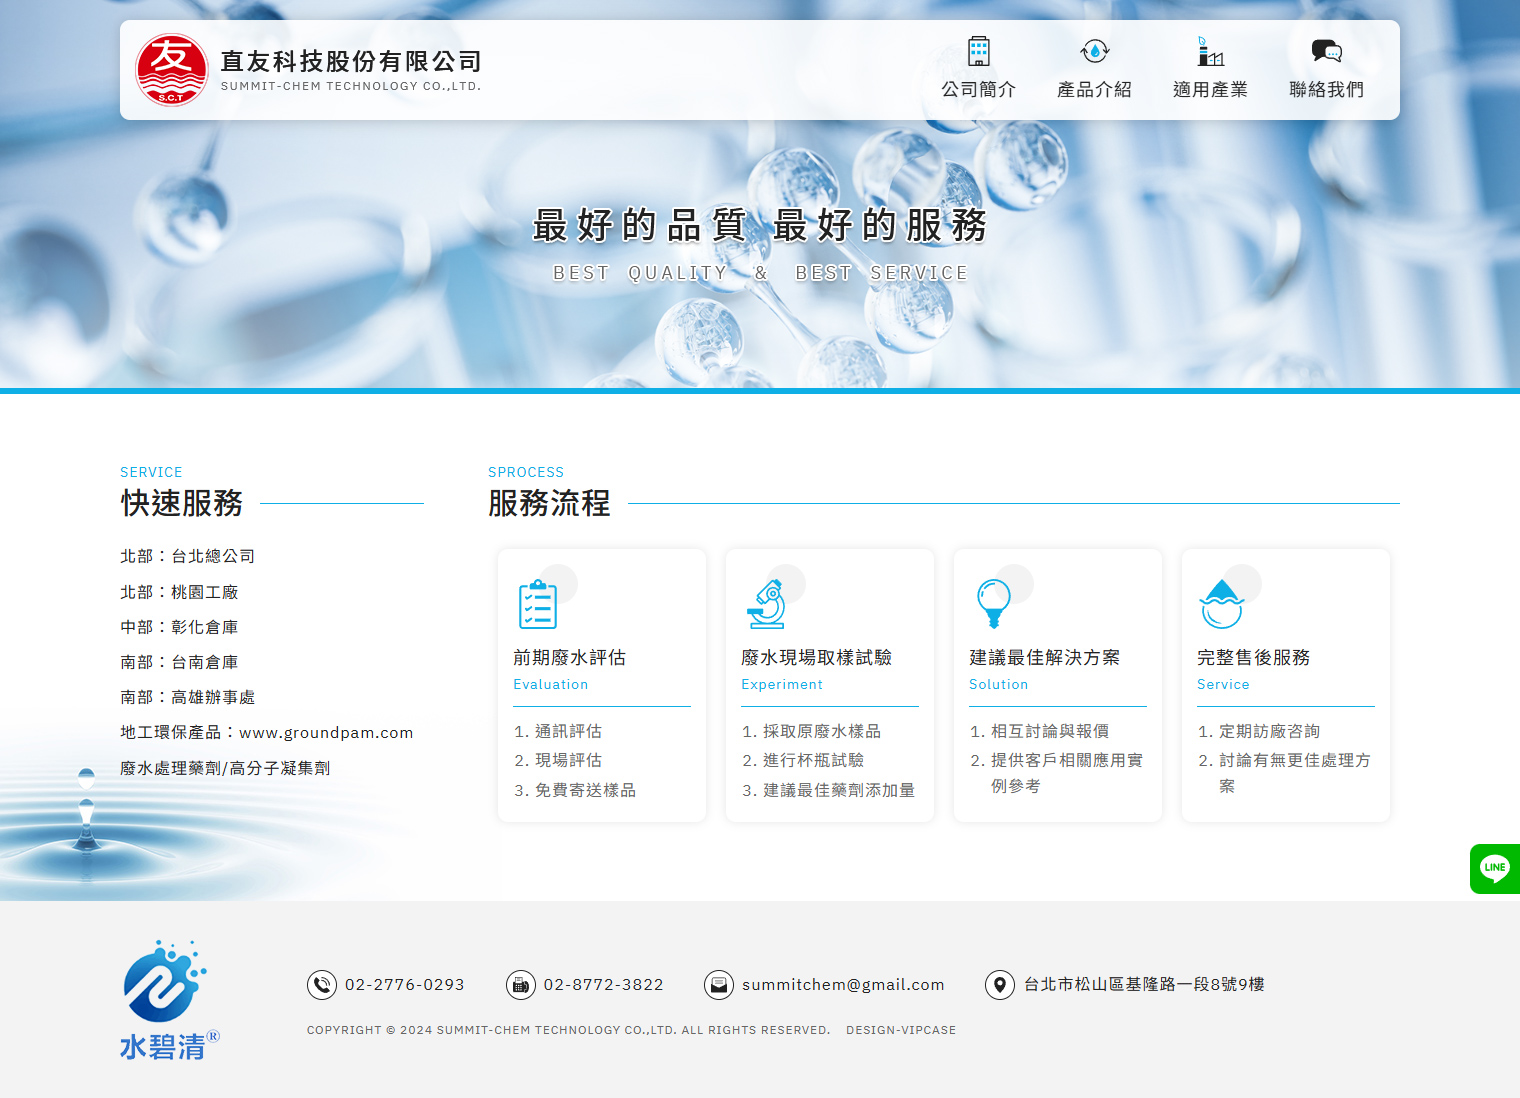Click 服務流程 section heading
The width and height of the screenshot is (1520, 1098).
click(x=549, y=503)
